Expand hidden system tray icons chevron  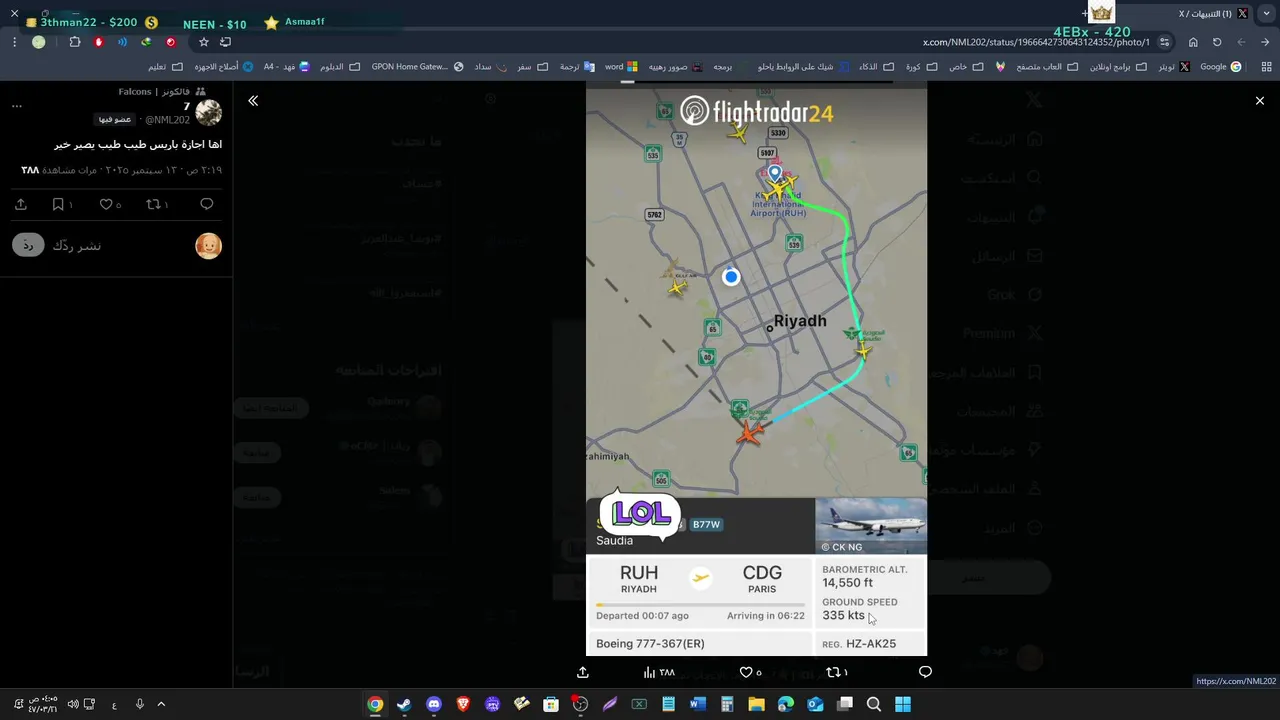161,704
